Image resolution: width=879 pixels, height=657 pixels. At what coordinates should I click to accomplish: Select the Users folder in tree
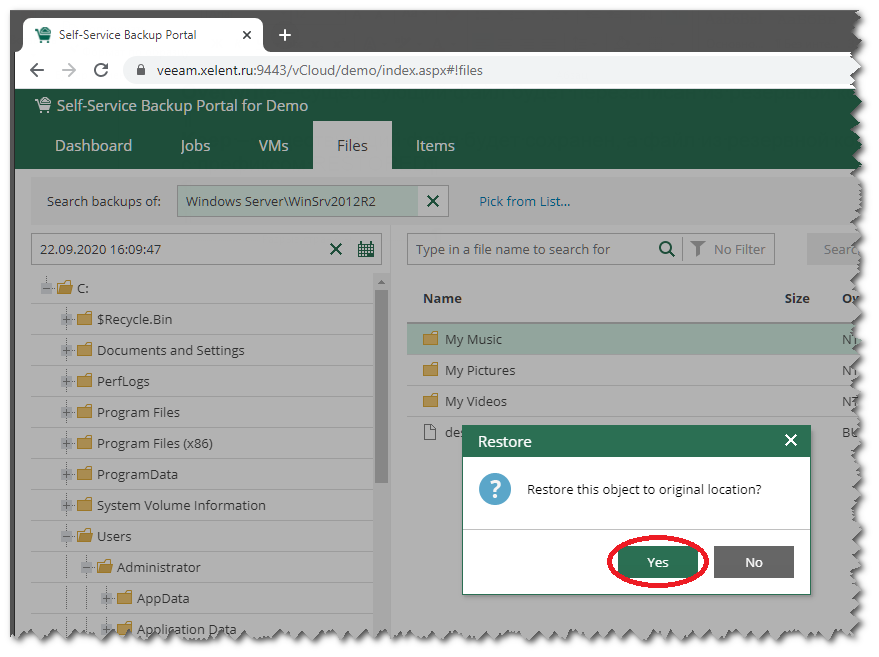click(114, 536)
